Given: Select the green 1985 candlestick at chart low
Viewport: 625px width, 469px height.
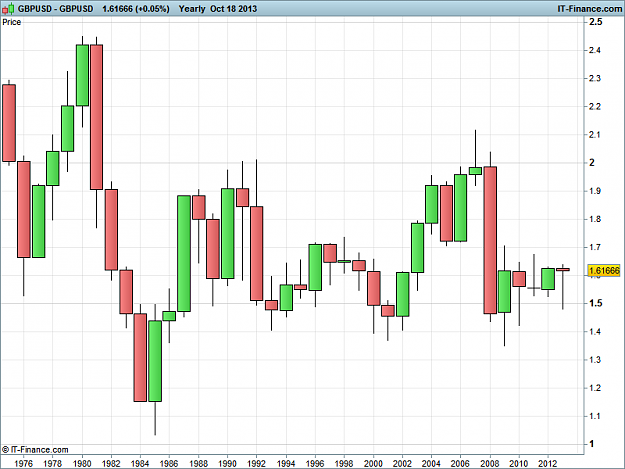Looking at the screenshot, I should coord(155,361).
